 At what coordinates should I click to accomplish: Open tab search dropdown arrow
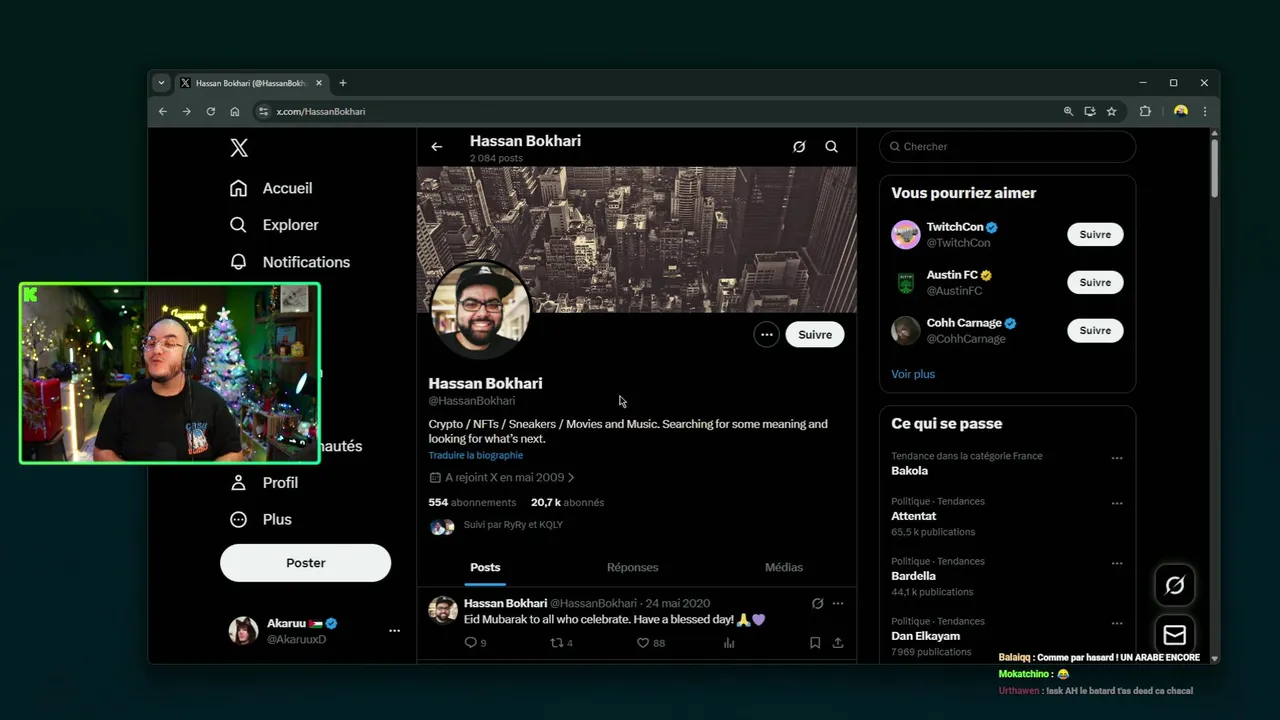[x=161, y=83]
